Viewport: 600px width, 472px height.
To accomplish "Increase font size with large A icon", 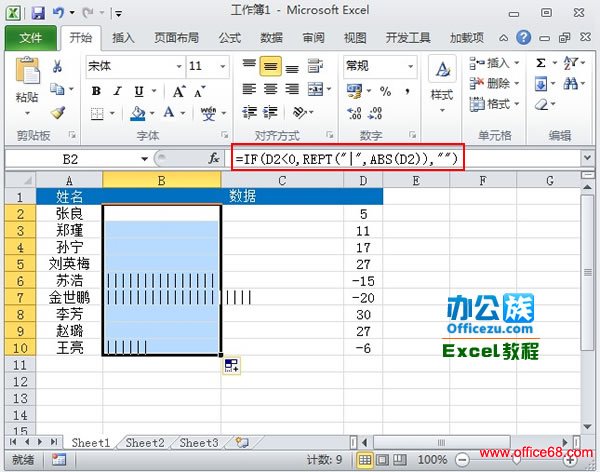I will point(179,91).
